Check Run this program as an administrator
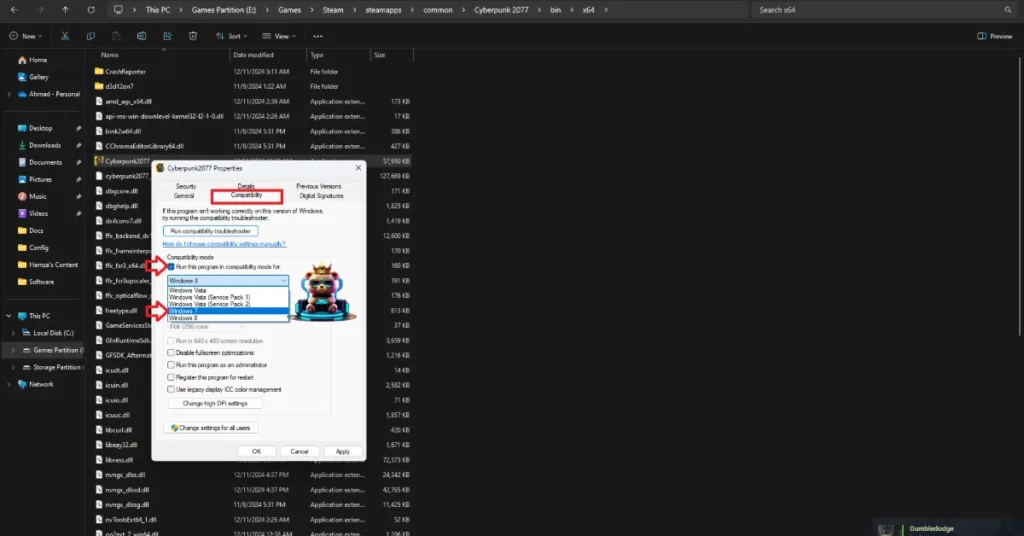The height and width of the screenshot is (536, 1024). (x=171, y=365)
